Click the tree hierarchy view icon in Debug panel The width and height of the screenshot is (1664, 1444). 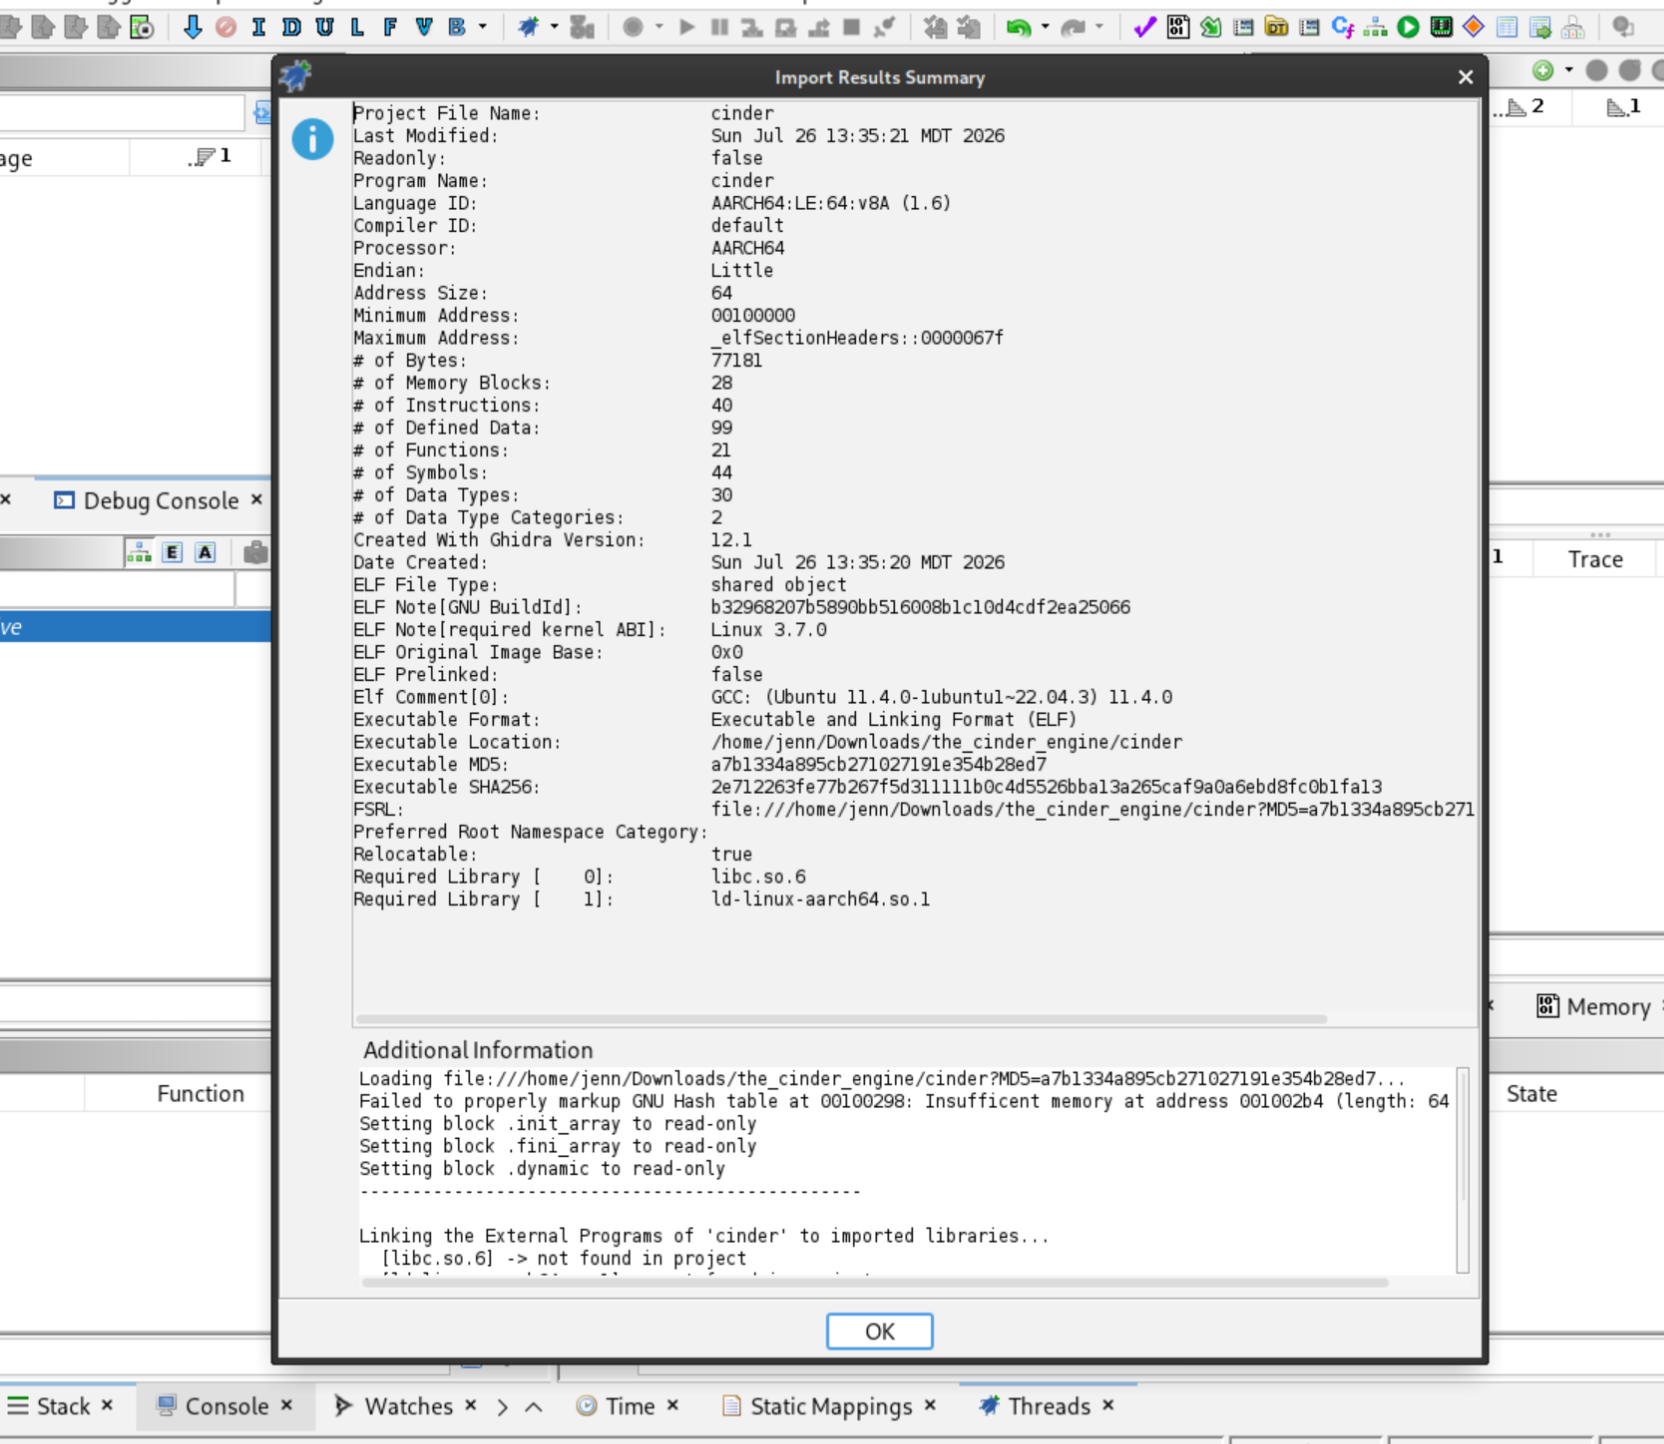point(139,552)
